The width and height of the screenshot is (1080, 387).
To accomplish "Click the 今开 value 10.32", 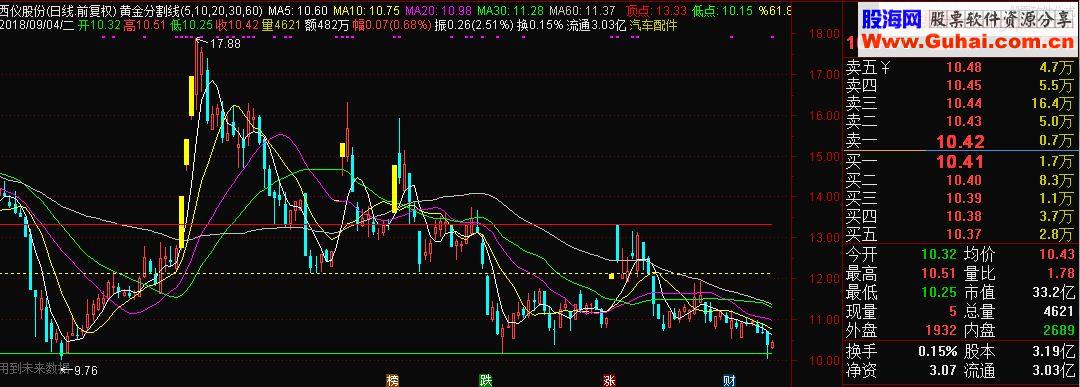I will 939,255.
